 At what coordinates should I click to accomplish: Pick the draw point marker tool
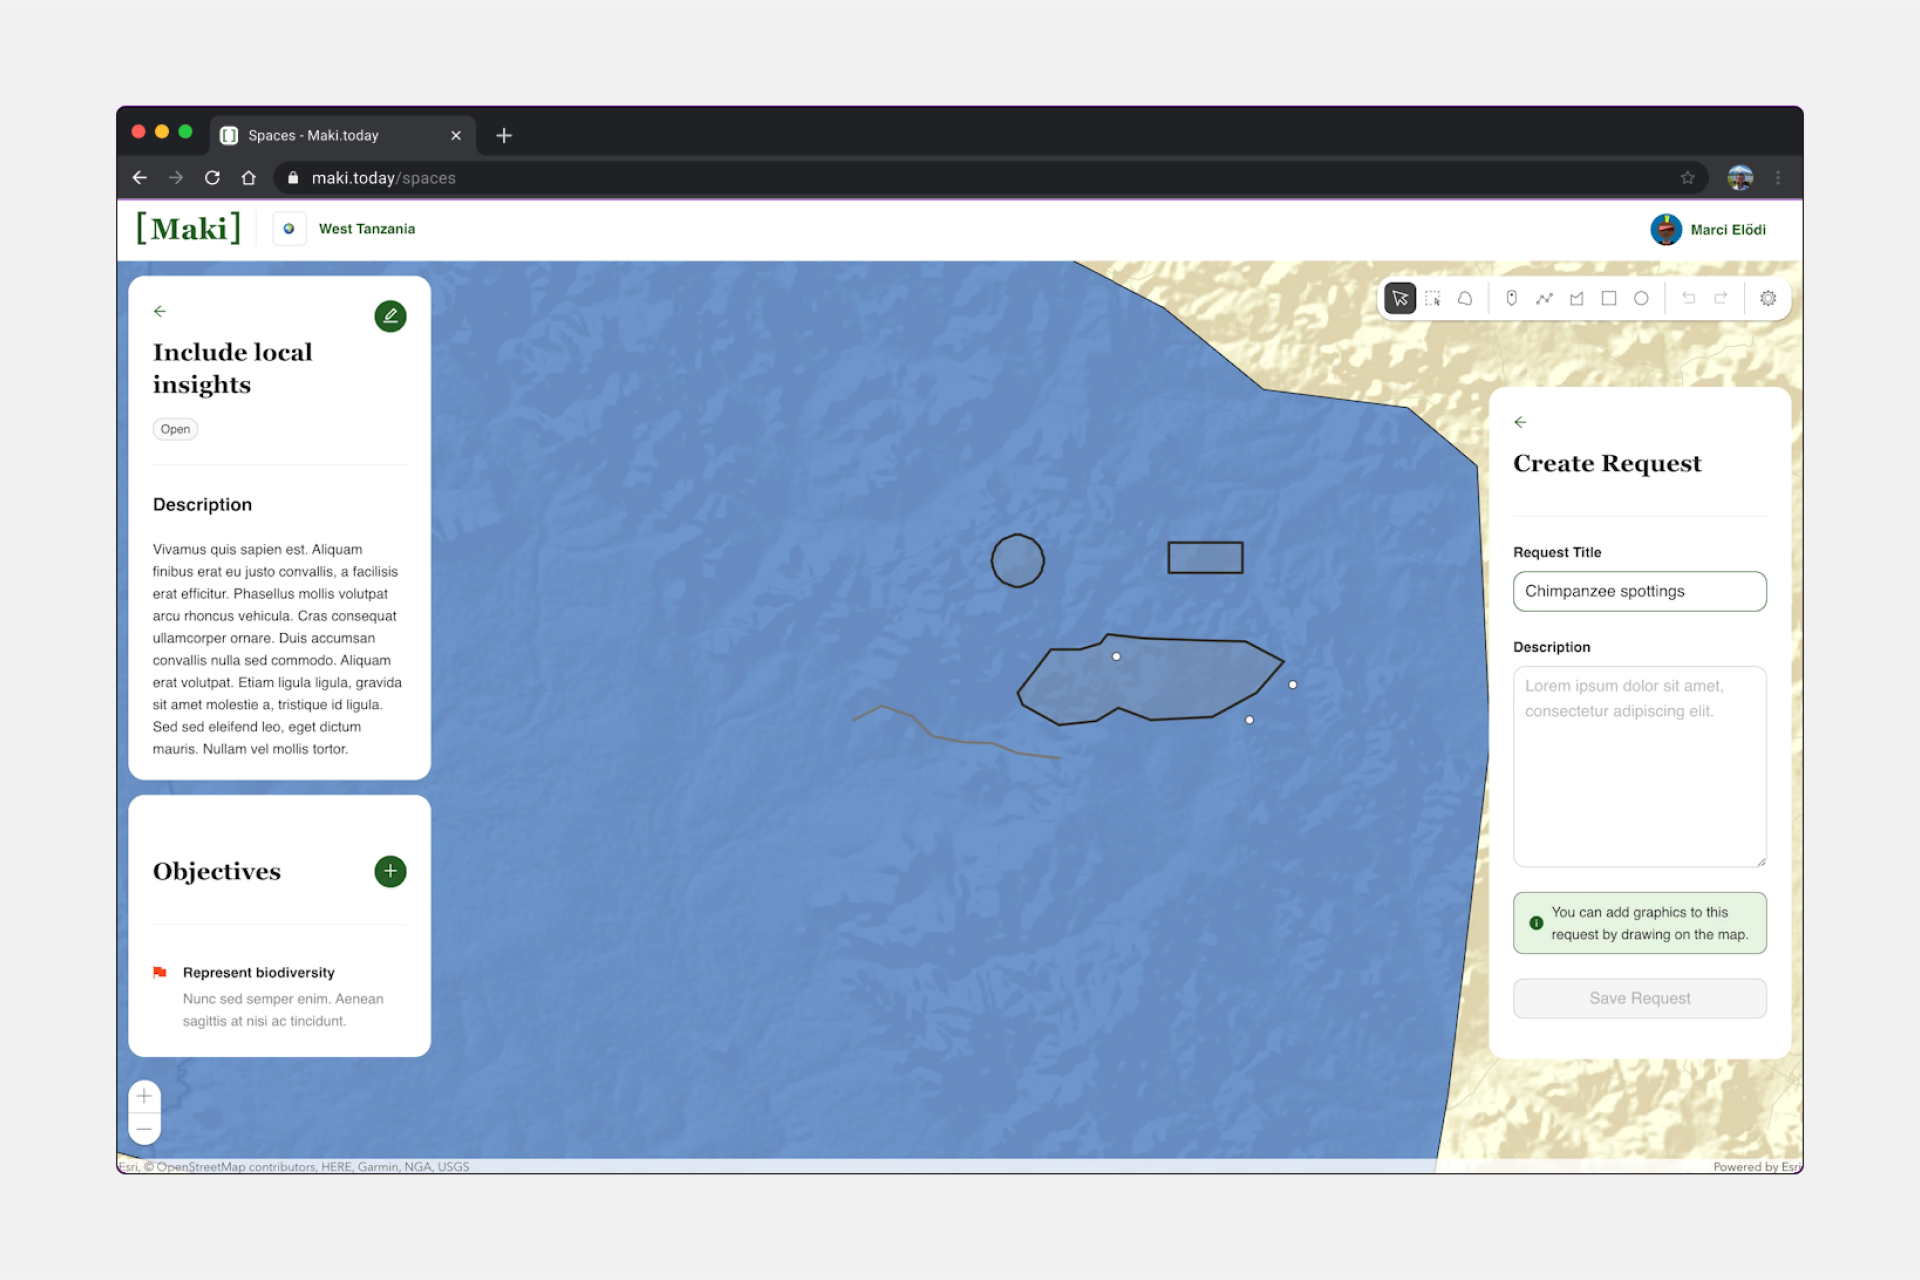tap(1512, 298)
